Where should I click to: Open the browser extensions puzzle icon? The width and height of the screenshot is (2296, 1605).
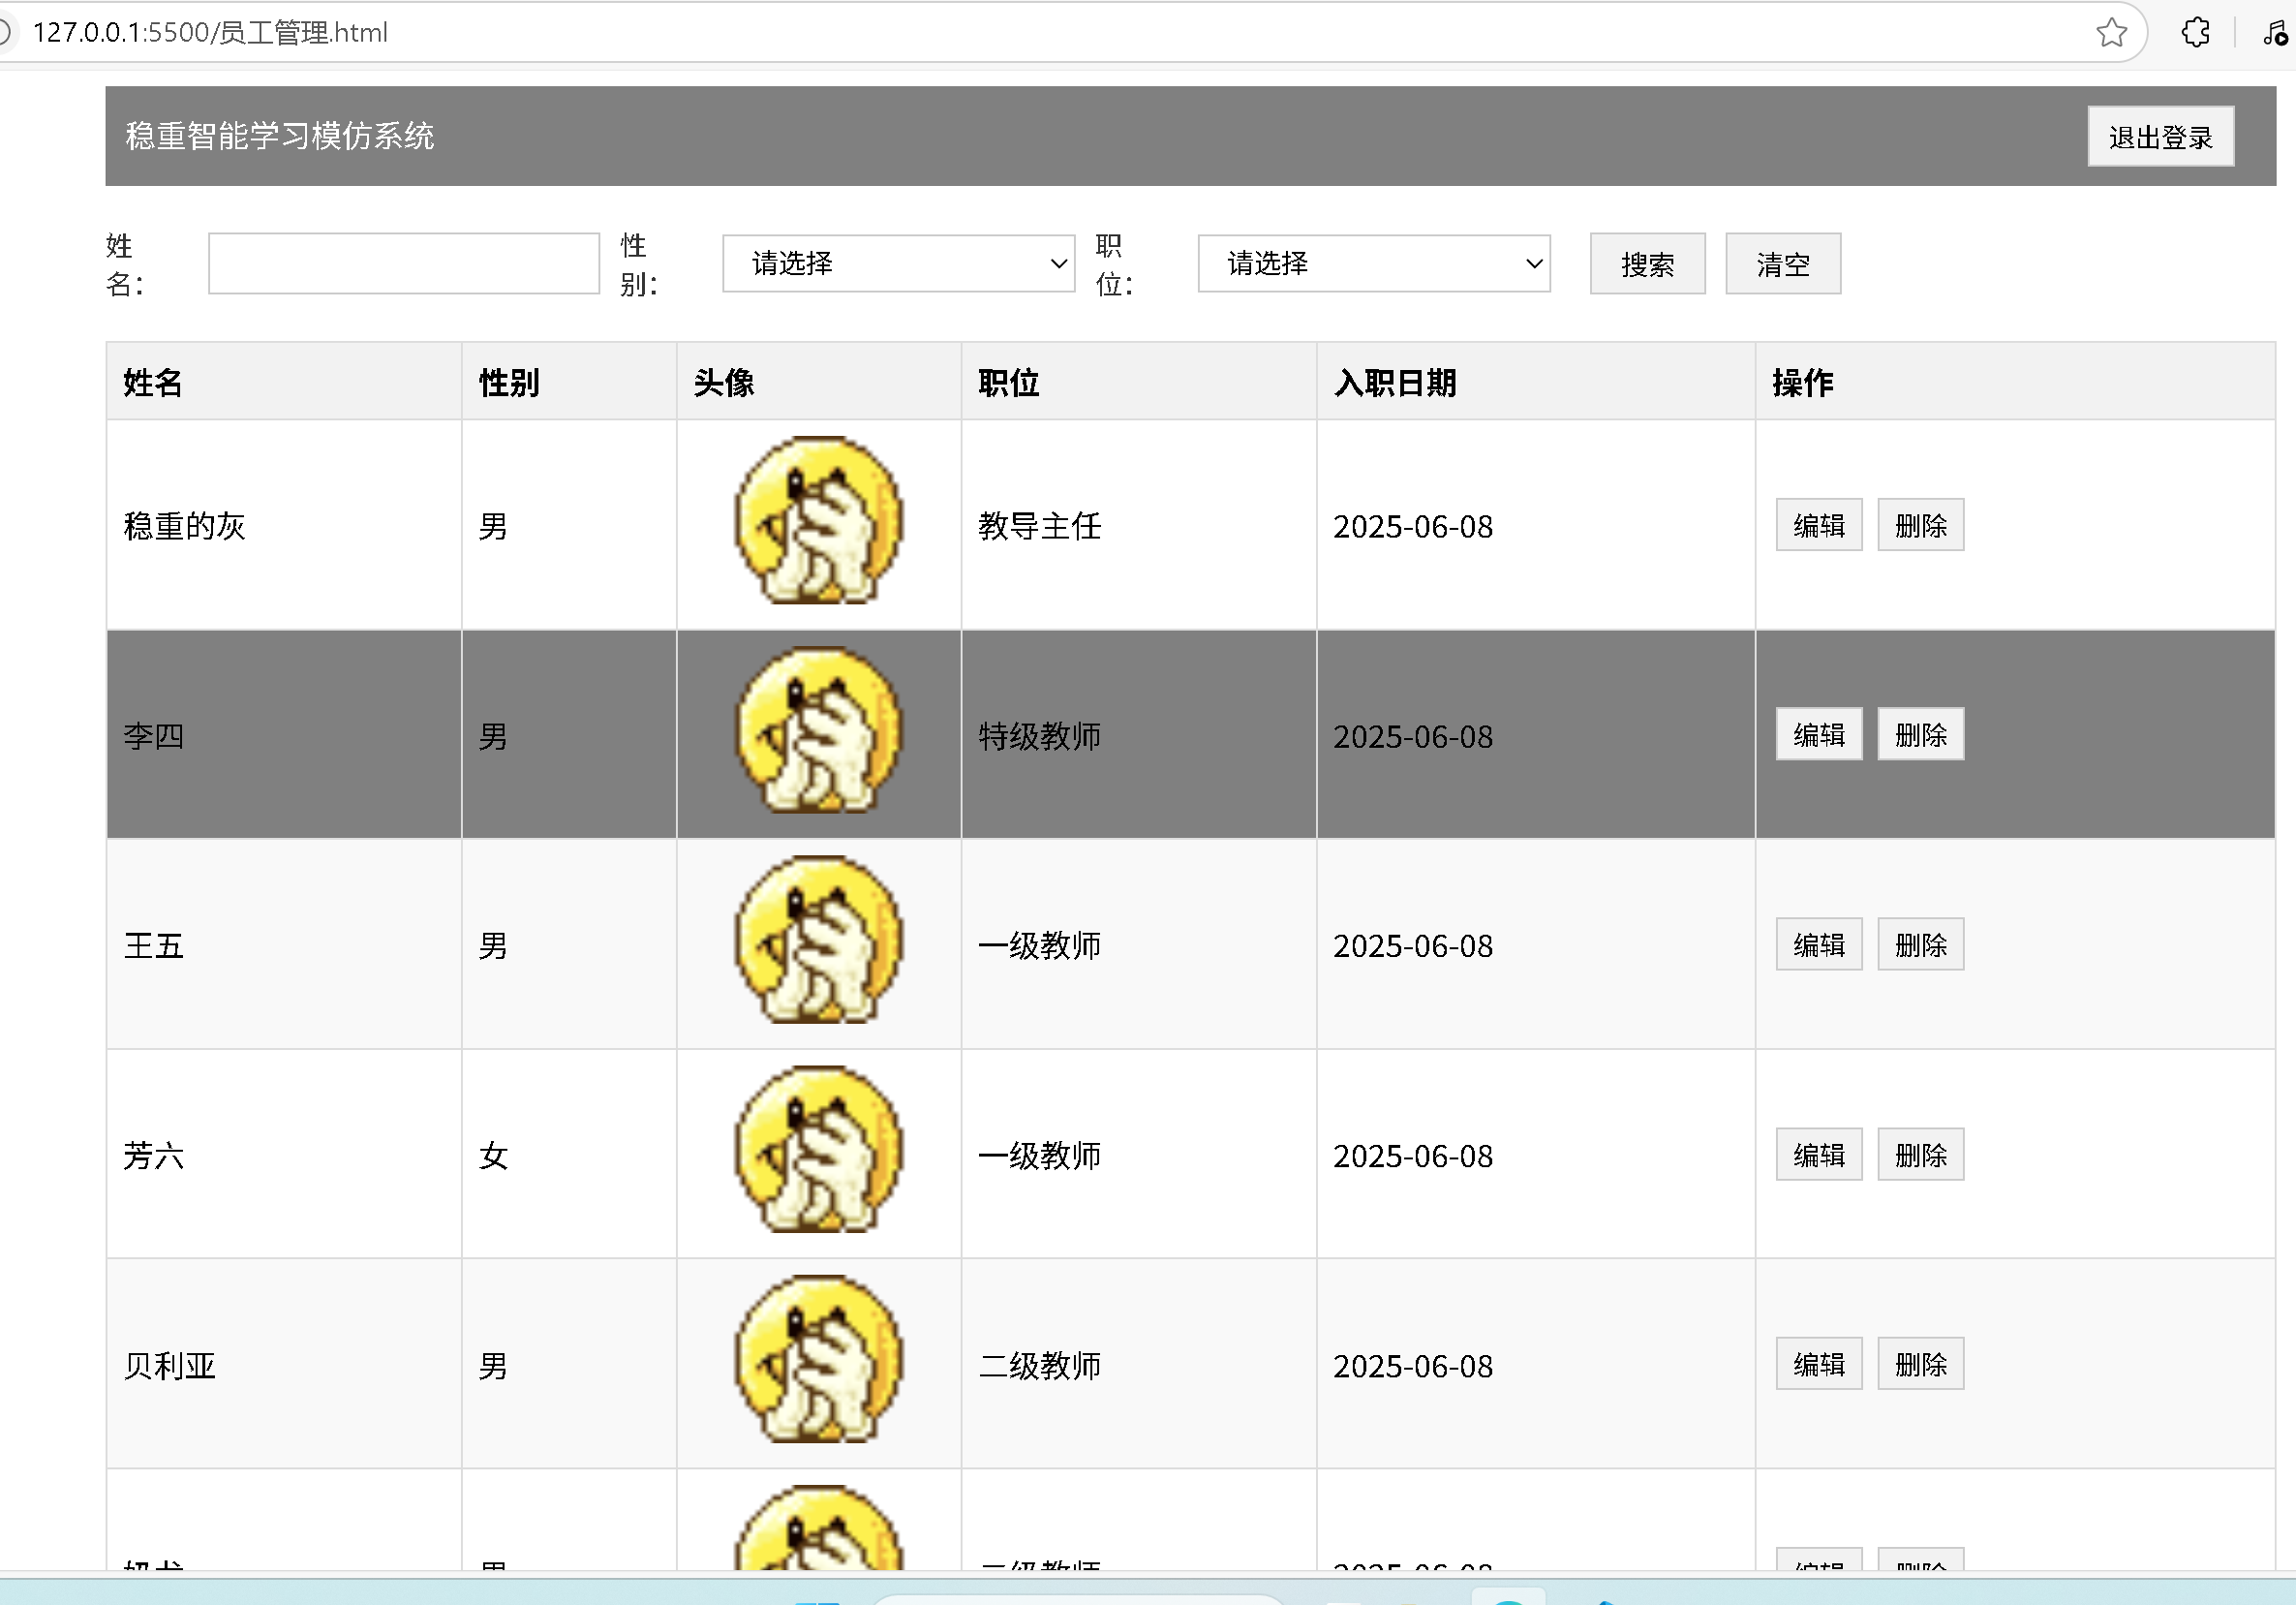pos(2195,33)
